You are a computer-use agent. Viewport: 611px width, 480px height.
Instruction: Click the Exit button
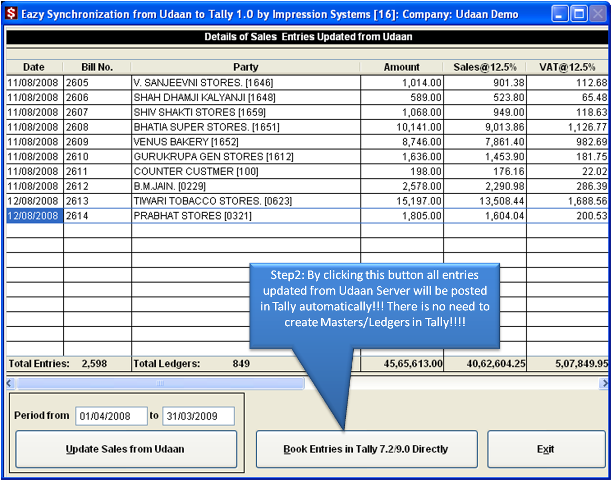tap(546, 449)
